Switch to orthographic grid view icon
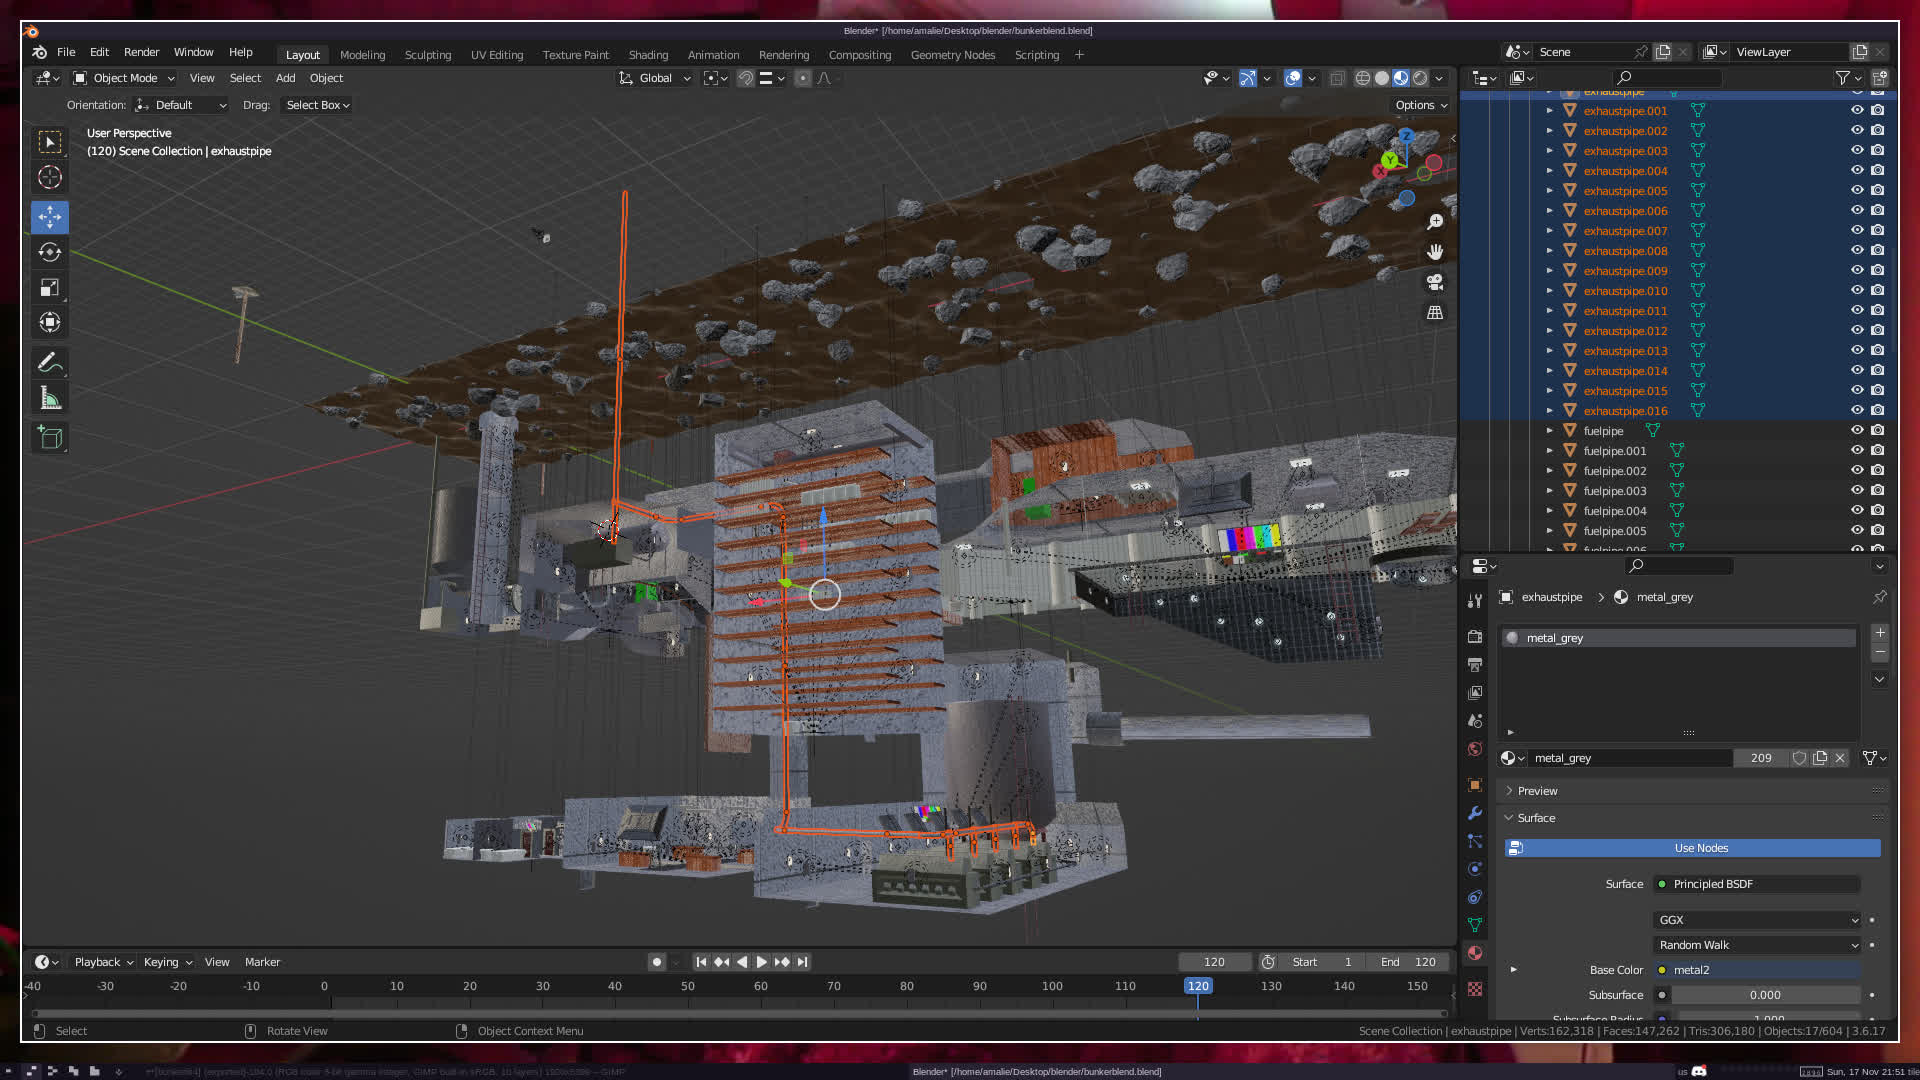Viewport: 1920px width, 1080px height. [x=1435, y=313]
